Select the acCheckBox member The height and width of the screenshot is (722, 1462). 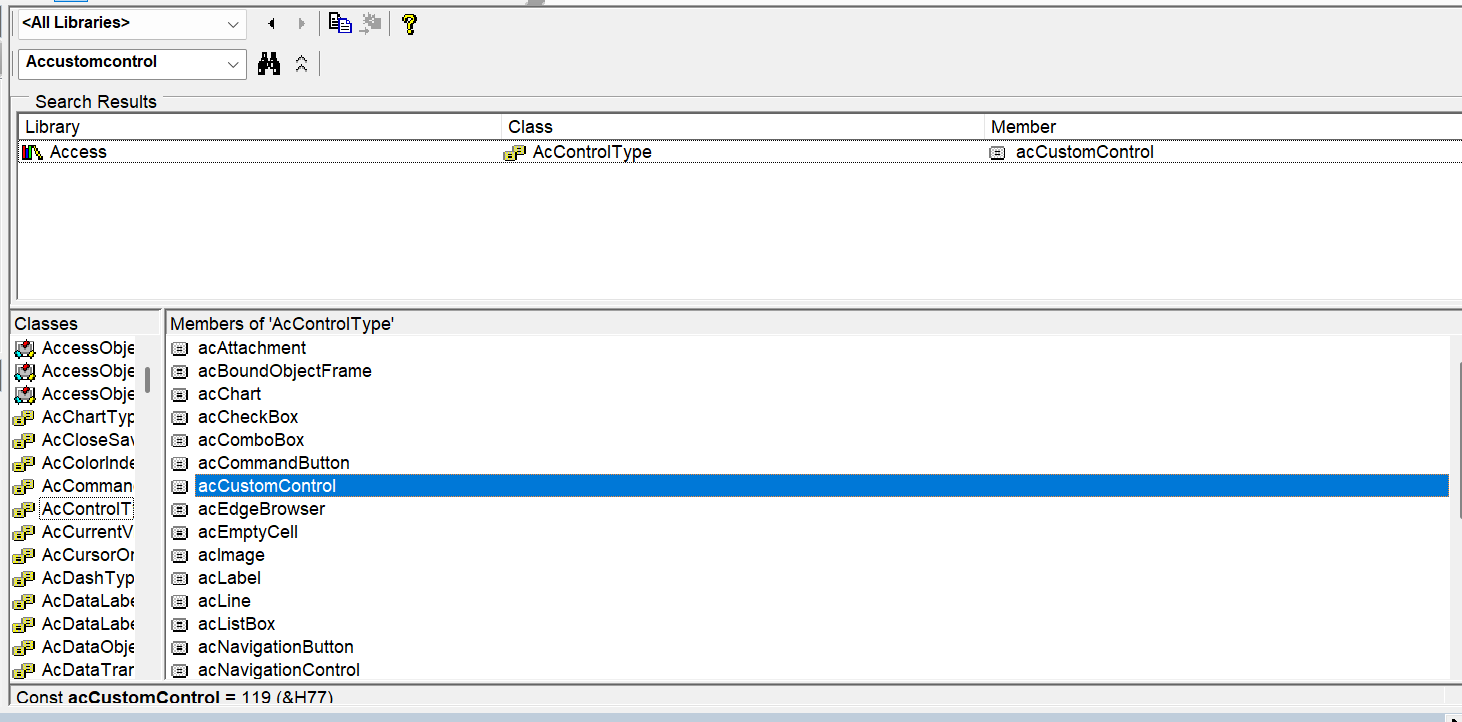point(248,417)
